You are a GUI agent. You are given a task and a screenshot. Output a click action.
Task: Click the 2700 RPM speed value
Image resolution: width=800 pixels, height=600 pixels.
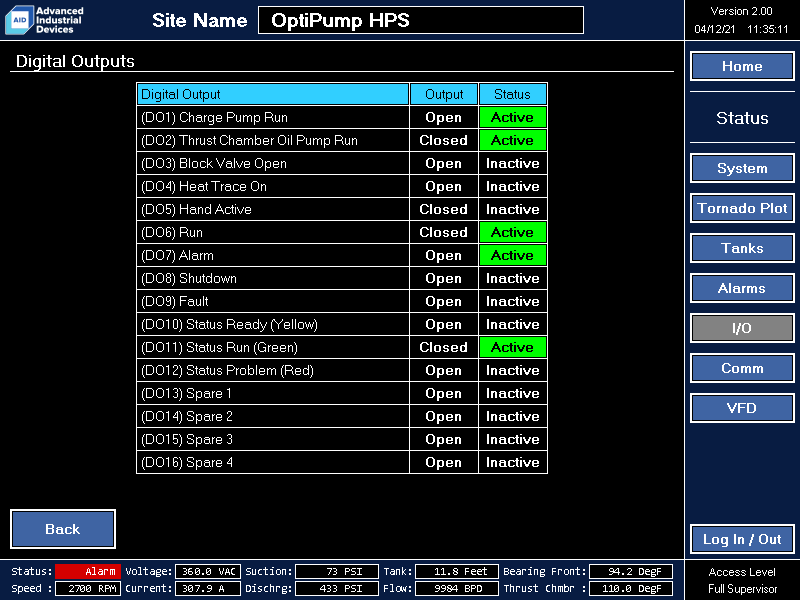coord(88,588)
